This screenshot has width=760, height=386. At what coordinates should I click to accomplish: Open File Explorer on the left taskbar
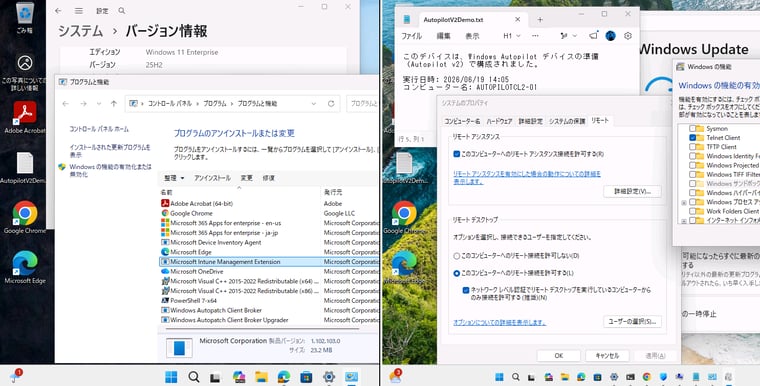pos(261,377)
